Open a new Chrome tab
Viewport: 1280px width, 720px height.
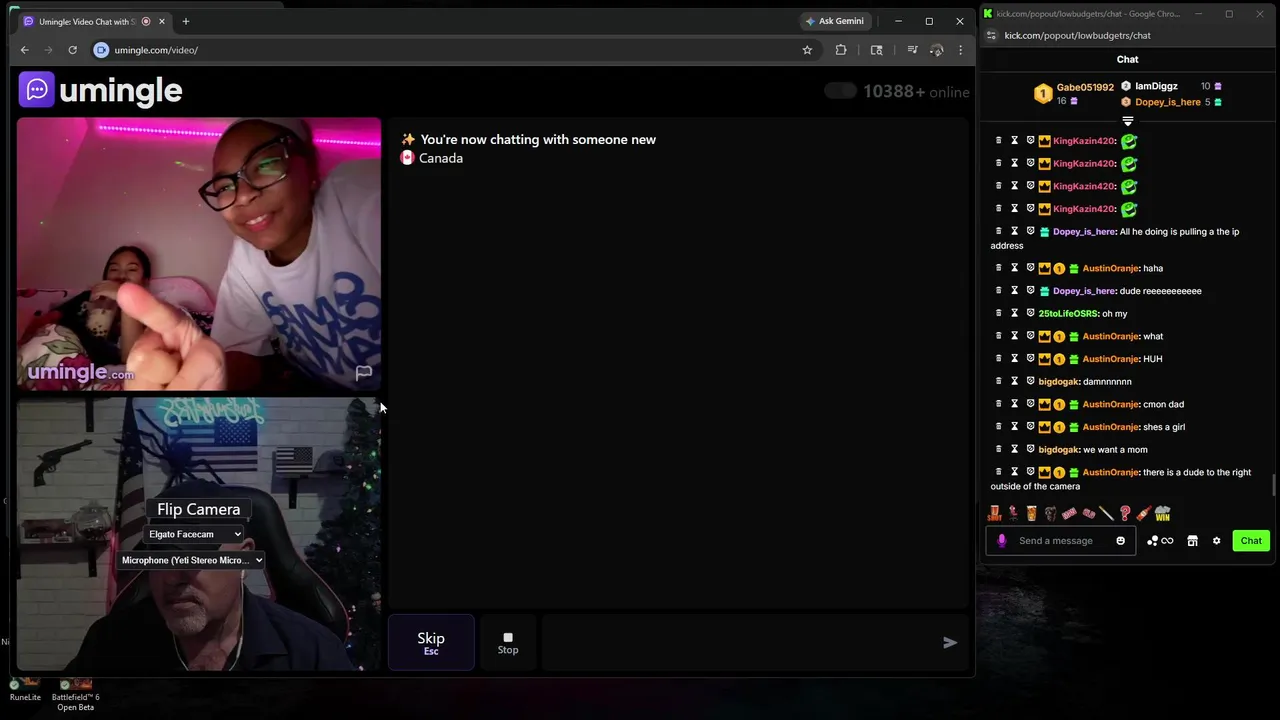(185, 21)
